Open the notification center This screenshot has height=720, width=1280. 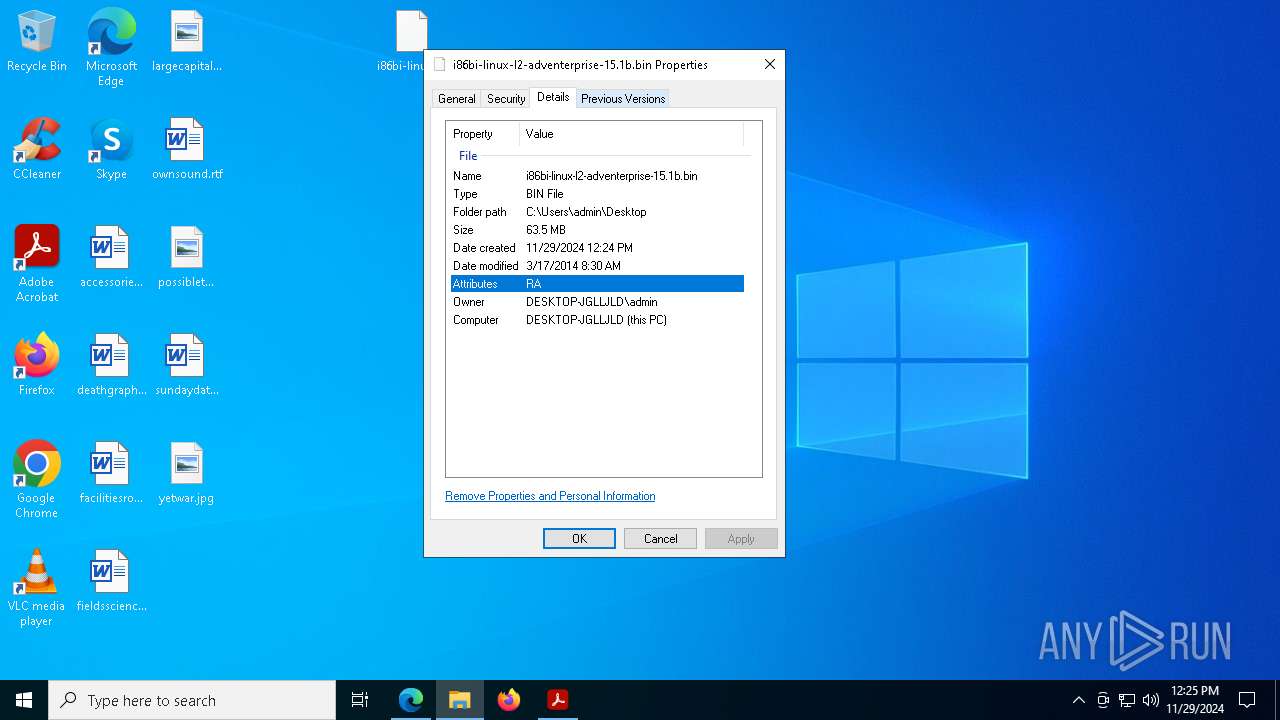coord(1247,700)
